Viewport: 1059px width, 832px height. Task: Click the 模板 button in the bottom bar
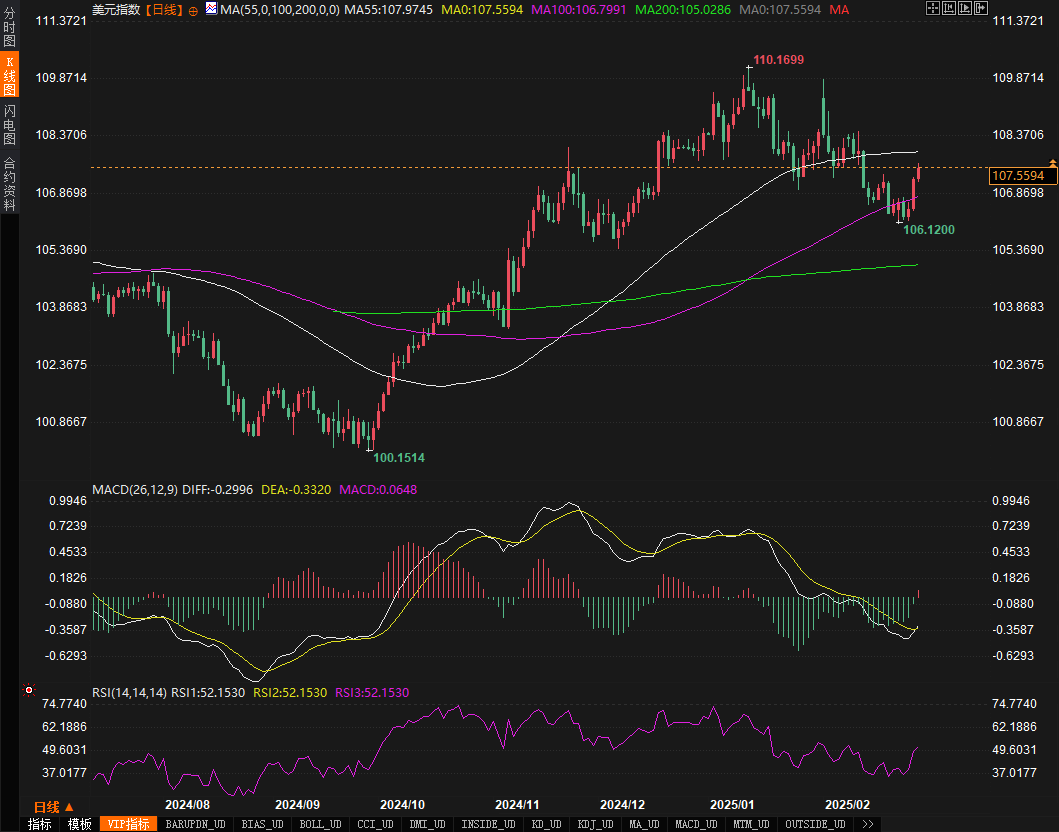tap(79, 824)
